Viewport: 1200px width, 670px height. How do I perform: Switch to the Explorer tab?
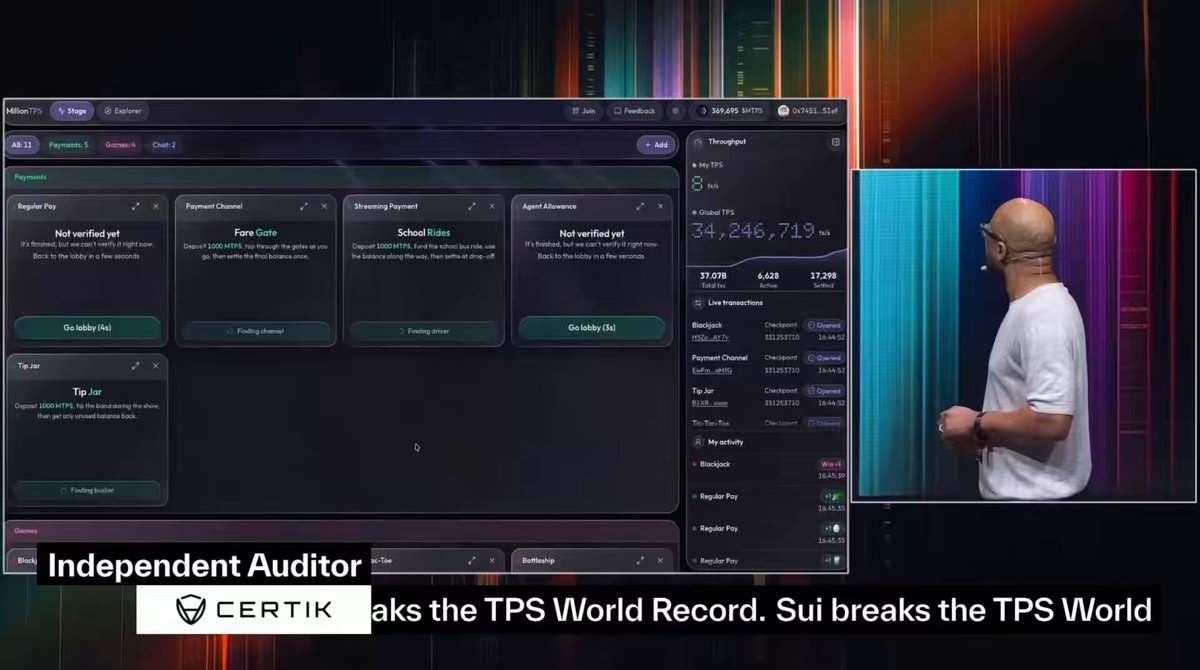click(x=123, y=111)
